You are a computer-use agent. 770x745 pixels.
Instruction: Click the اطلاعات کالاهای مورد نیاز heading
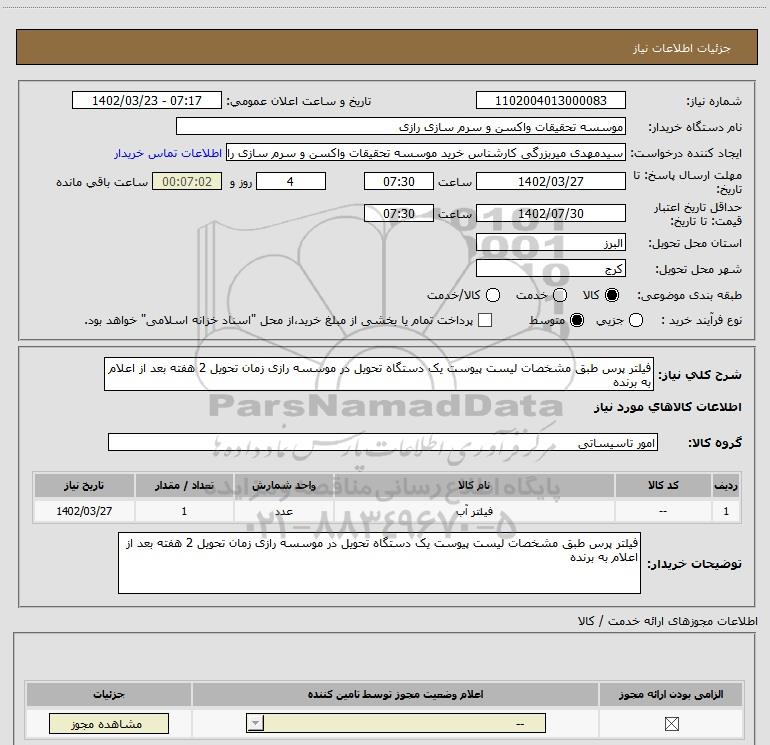pos(668,407)
